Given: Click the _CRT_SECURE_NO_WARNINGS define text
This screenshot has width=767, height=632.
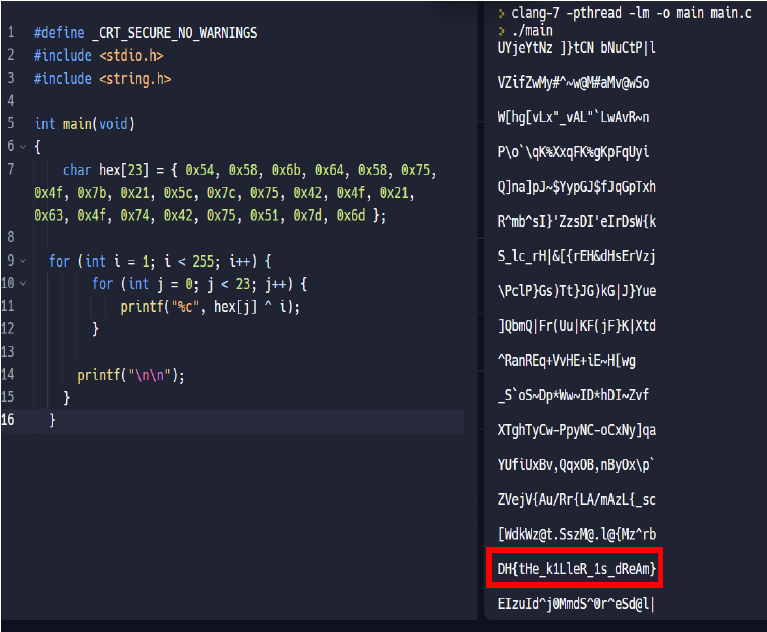Looking at the screenshot, I should [175, 33].
